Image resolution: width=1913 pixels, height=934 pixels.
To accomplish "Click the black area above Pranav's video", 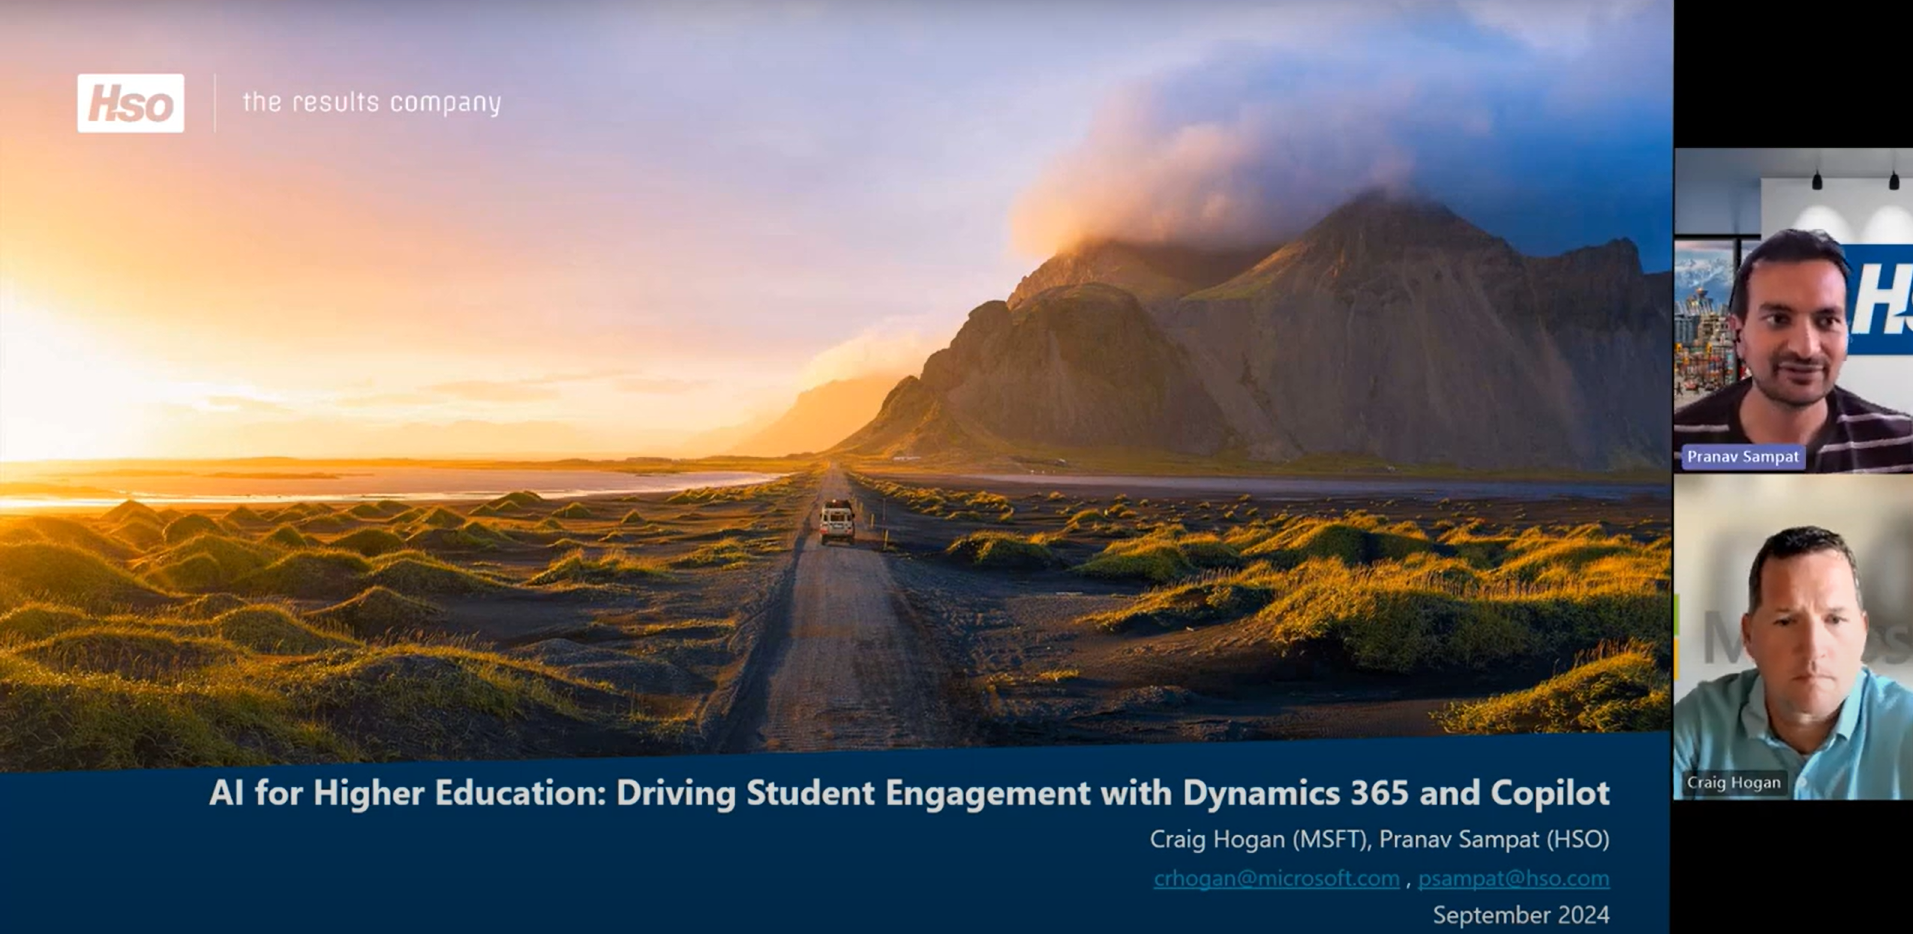I will (x=1793, y=70).
